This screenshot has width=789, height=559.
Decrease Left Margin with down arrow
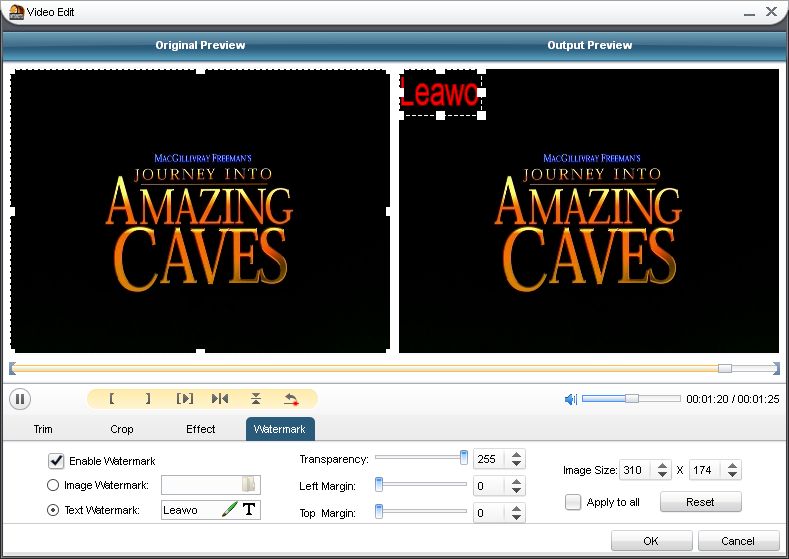tap(516, 491)
